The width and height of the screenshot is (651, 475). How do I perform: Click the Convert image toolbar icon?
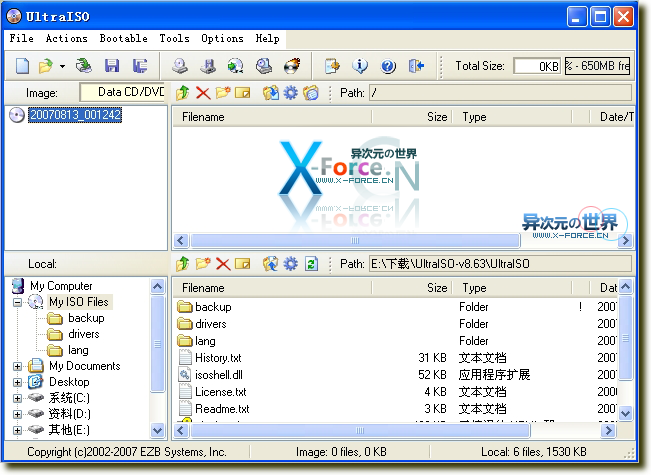pos(236,66)
